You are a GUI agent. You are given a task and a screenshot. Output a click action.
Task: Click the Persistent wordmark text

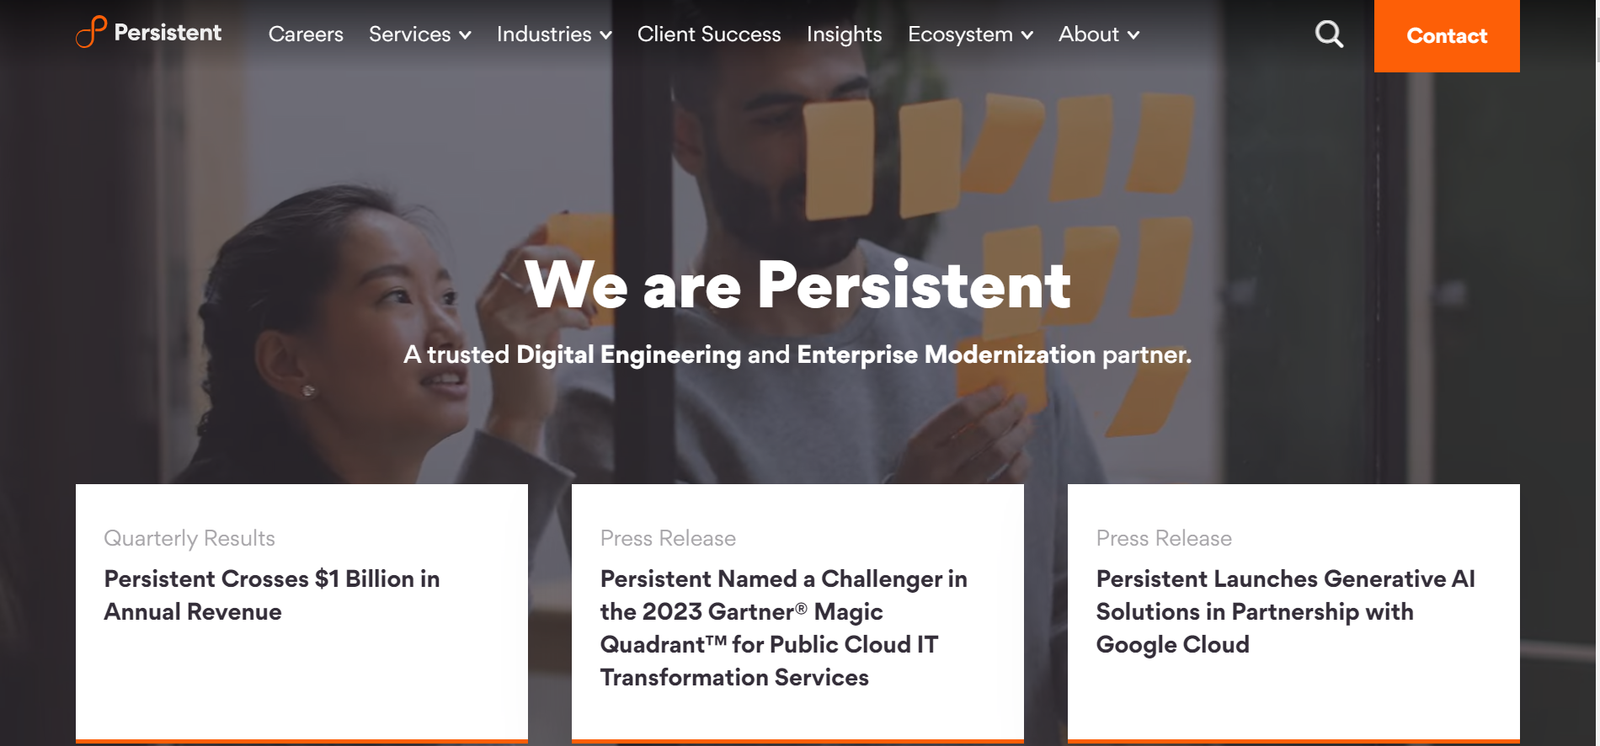click(168, 32)
